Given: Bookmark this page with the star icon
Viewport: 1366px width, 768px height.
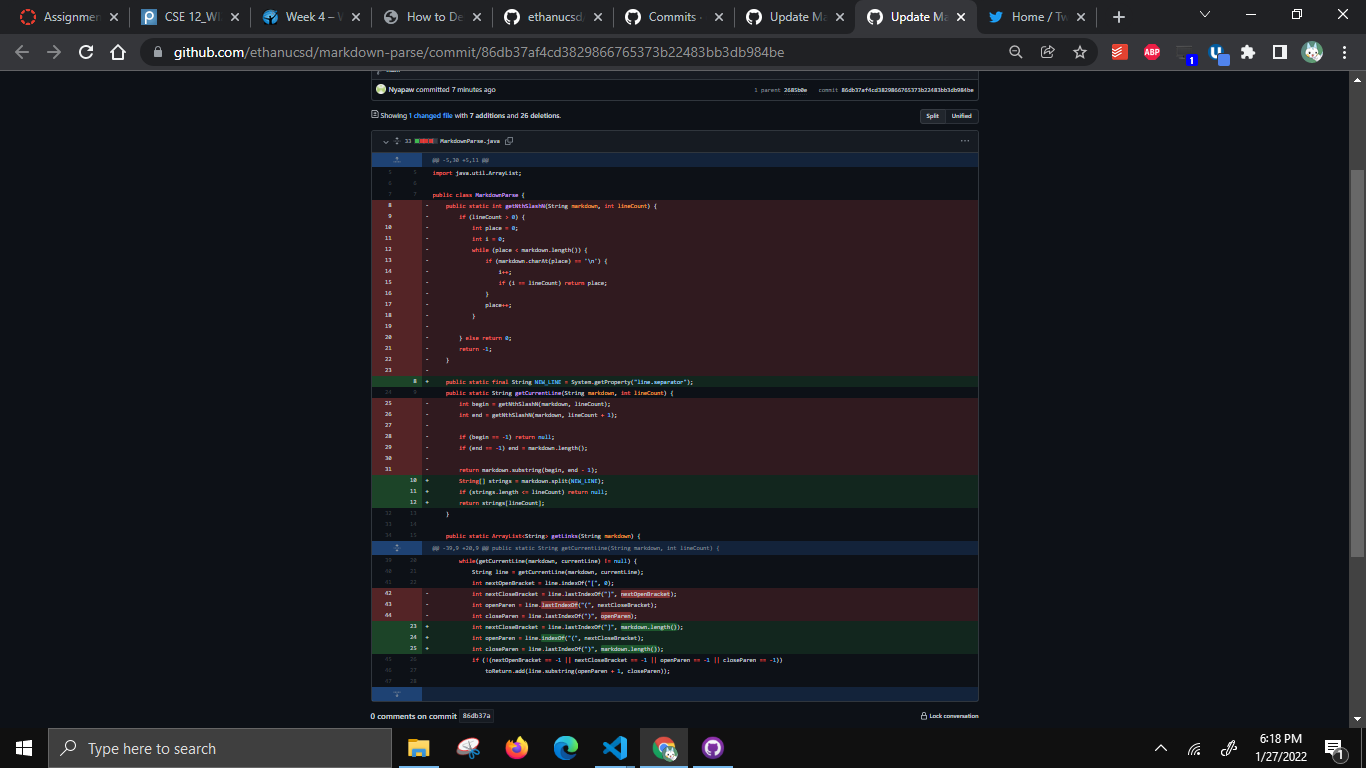Looking at the screenshot, I should point(1080,52).
